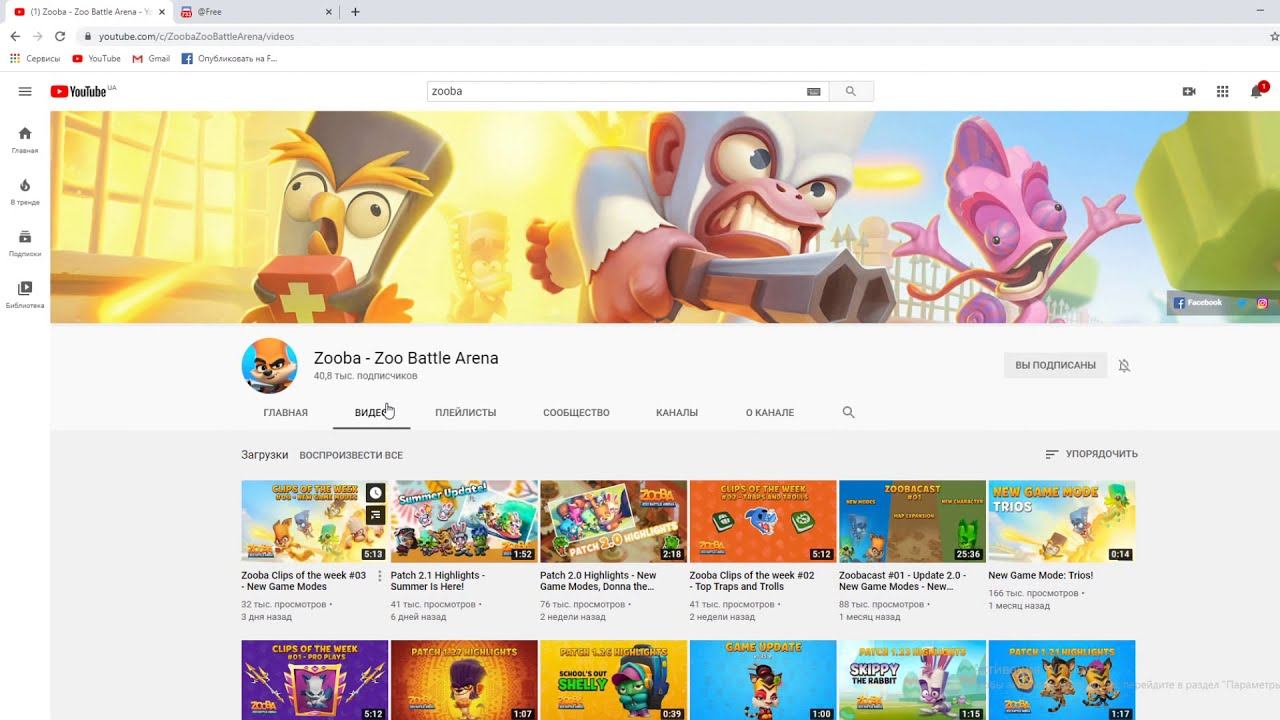1280x720 pixels.
Task: Click the Zooba channel avatar
Action: click(270, 366)
